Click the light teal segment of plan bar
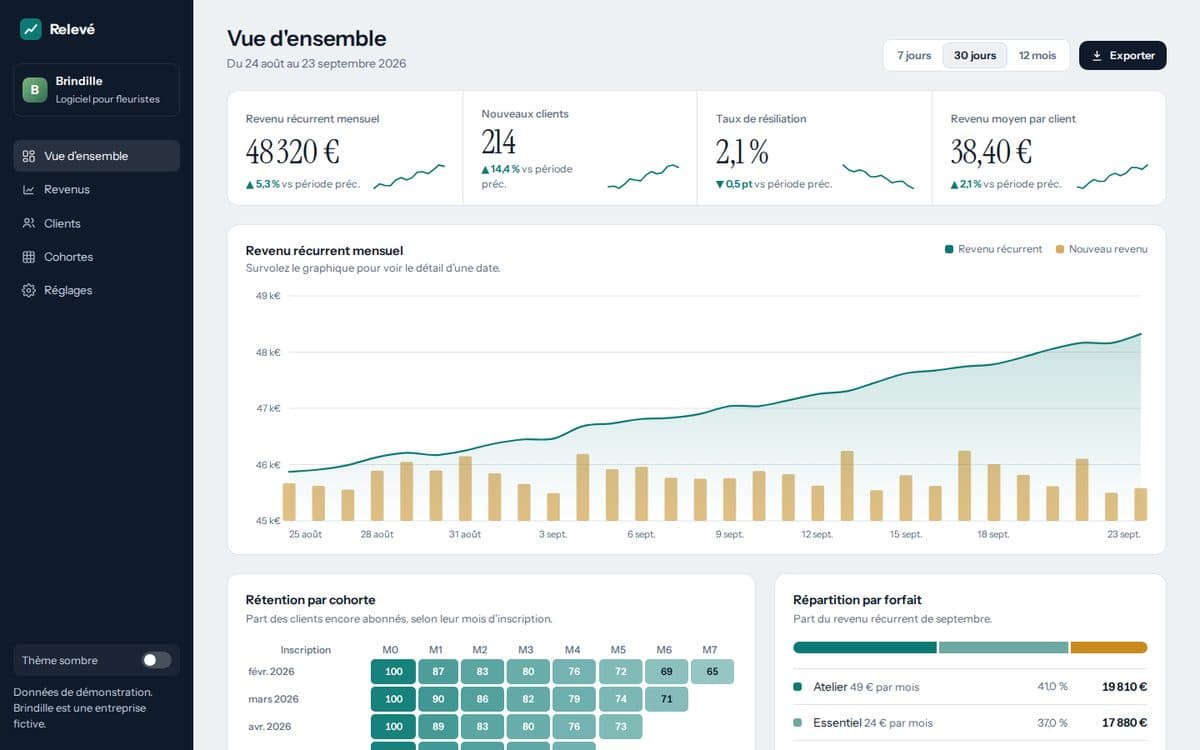Image resolution: width=1200 pixels, height=750 pixels. 1004,647
